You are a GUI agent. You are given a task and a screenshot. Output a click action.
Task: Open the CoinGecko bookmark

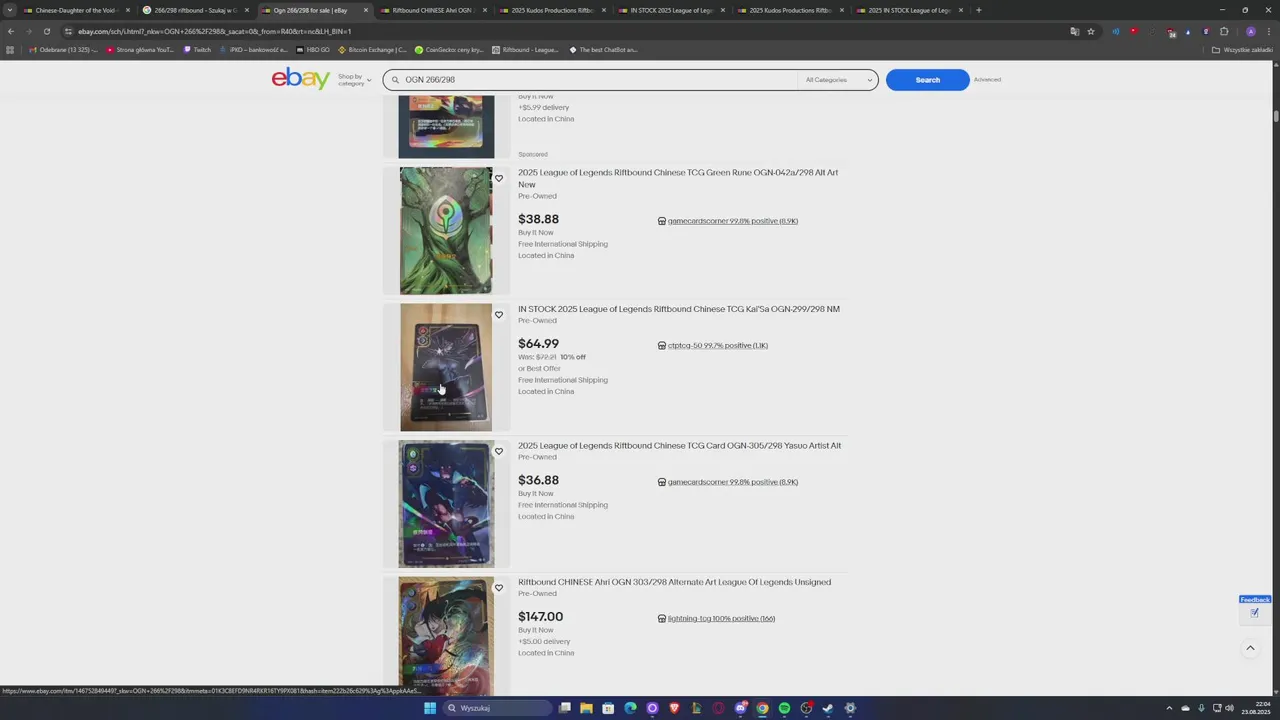coord(449,49)
